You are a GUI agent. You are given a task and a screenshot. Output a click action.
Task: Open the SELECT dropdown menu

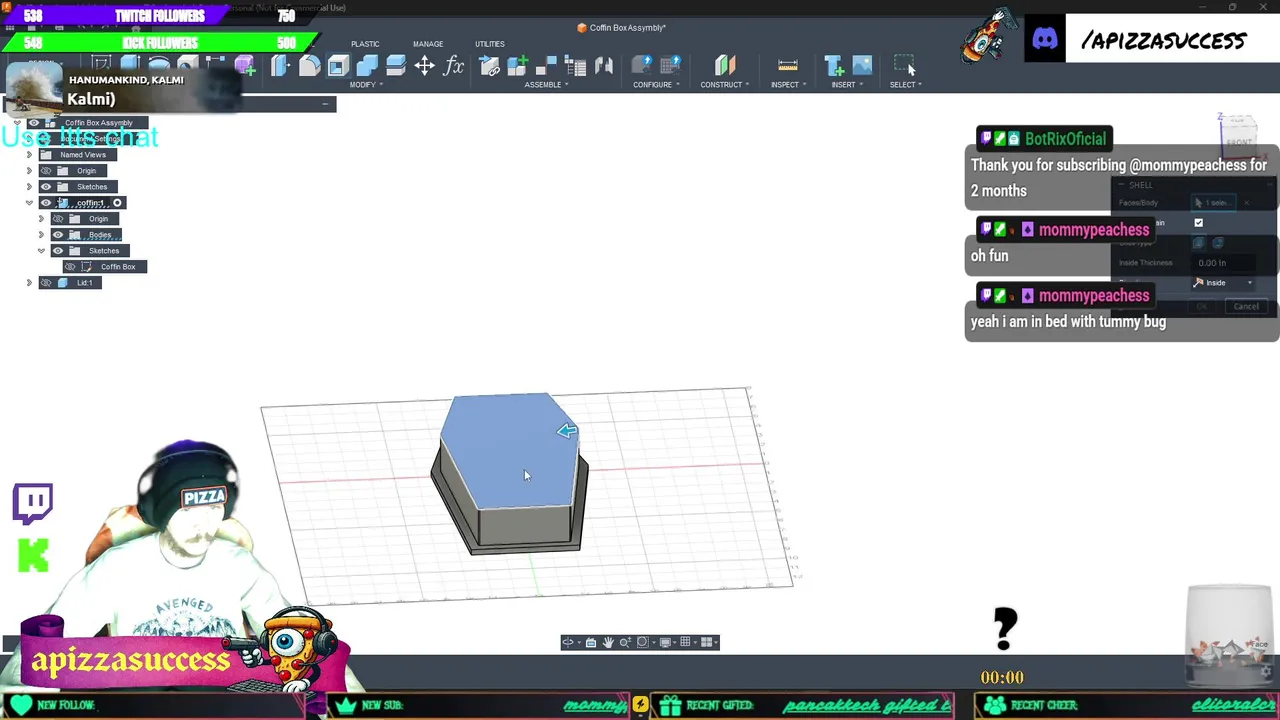tap(905, 85)
